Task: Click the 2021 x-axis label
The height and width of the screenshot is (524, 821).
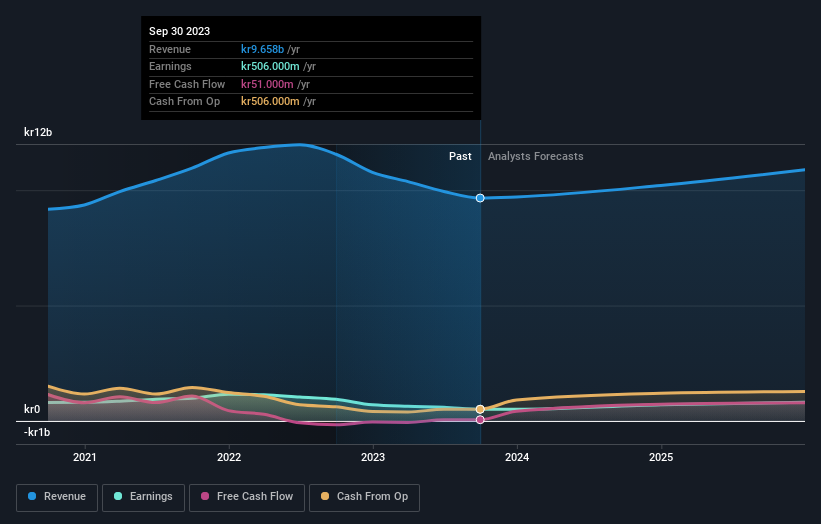Action: tap(85, 457)
